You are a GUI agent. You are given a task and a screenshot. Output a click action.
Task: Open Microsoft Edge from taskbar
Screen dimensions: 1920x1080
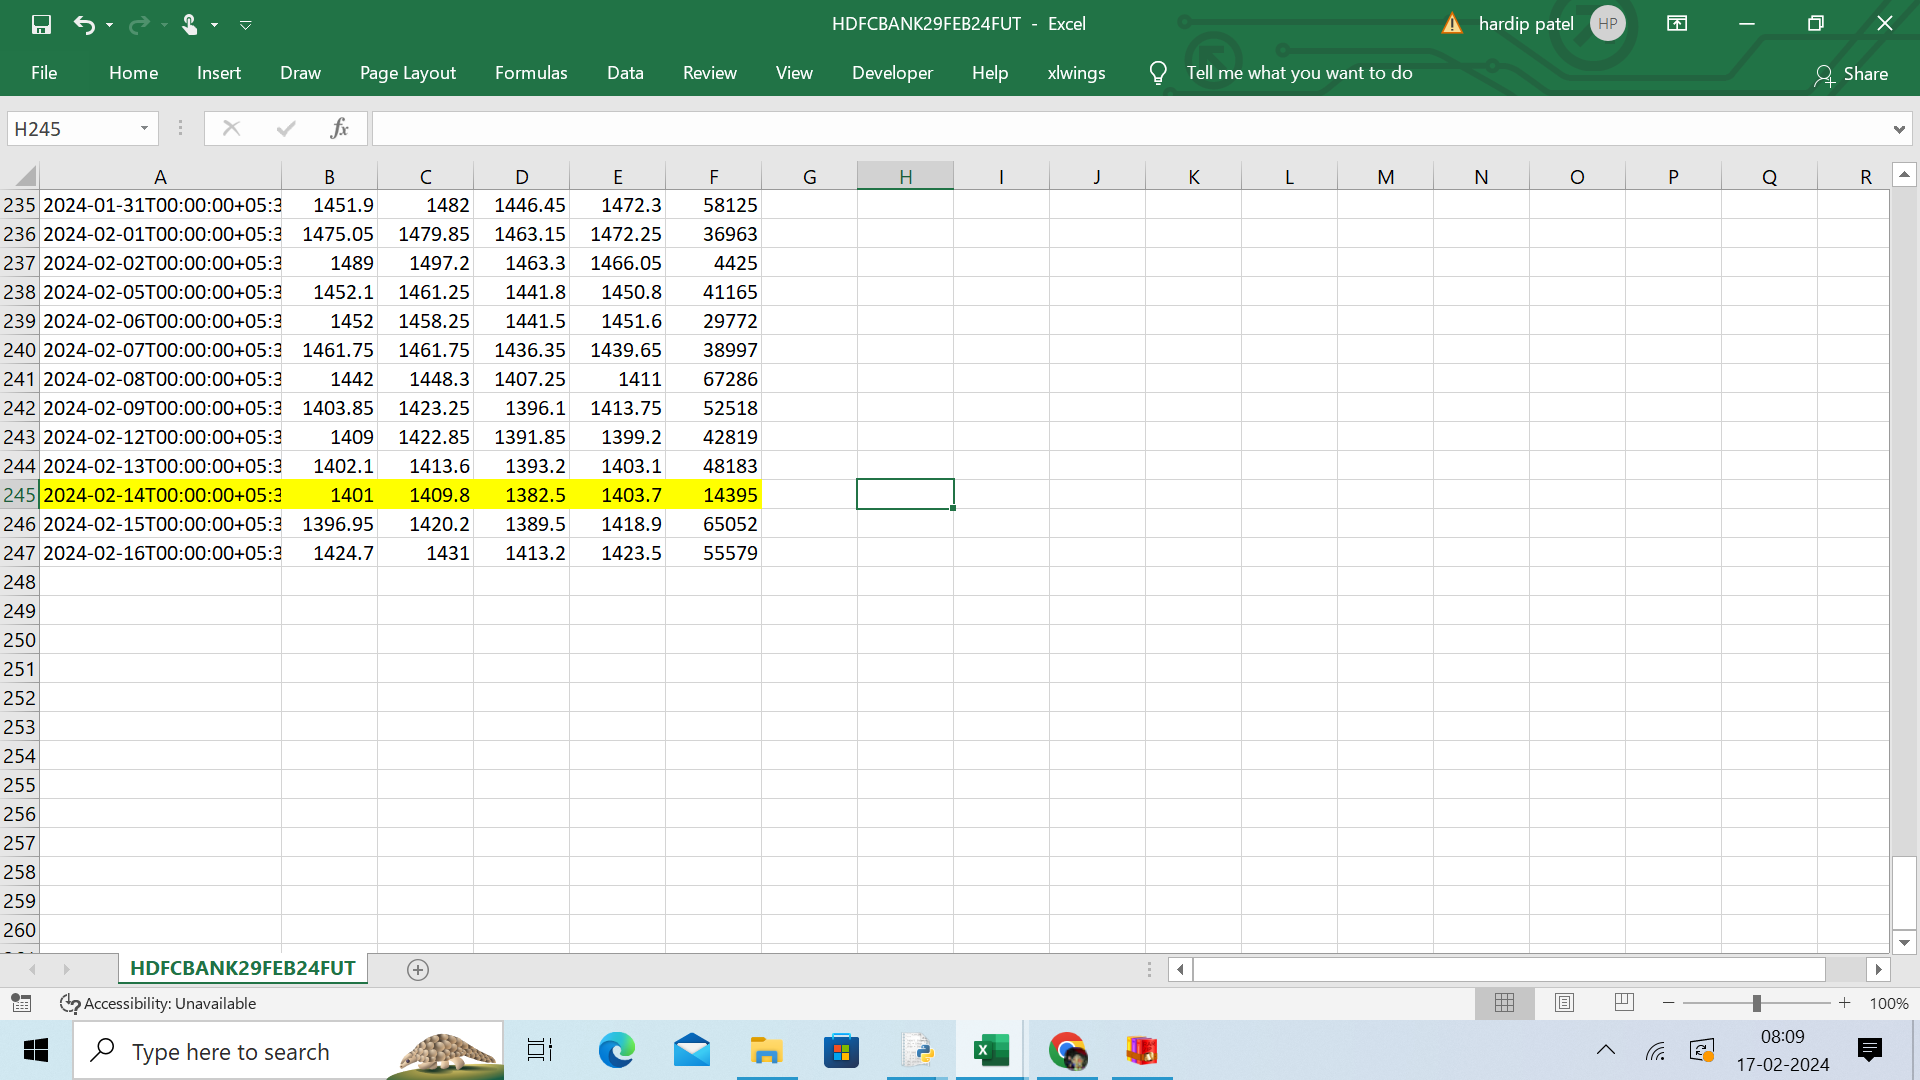(616, 1051)
